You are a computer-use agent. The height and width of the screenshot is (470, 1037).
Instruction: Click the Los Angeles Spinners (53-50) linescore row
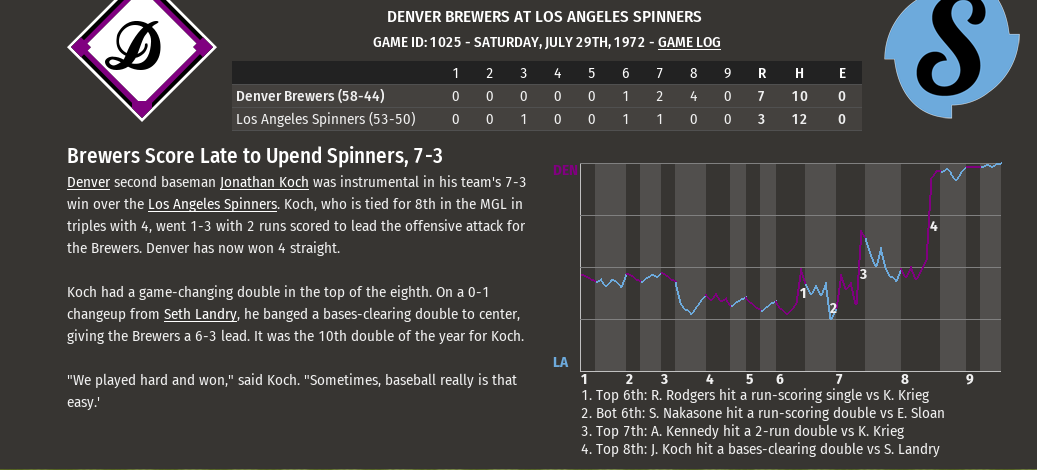(x=328, y=119)
